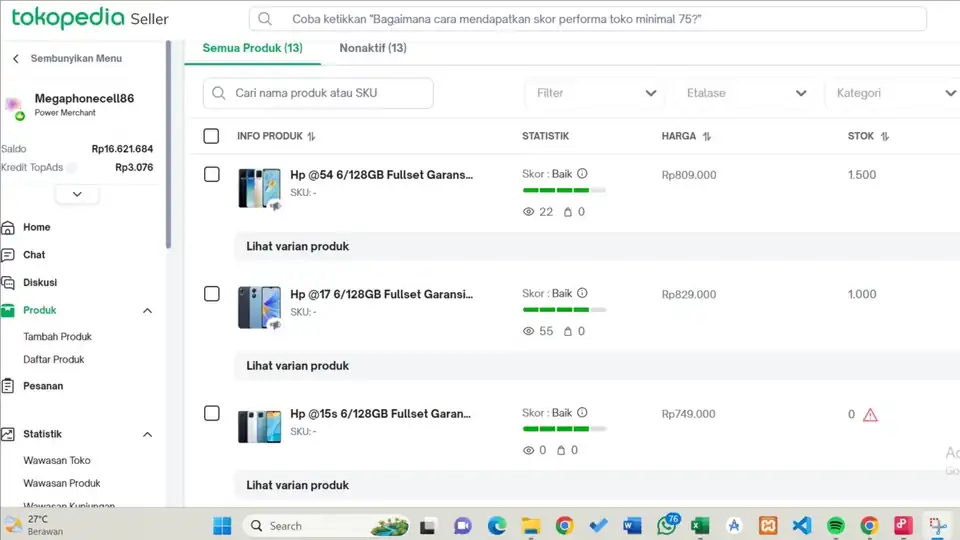960x540 pixels.
Task: Click score progress bar for Hp @54
Action: tap(564, 190)
